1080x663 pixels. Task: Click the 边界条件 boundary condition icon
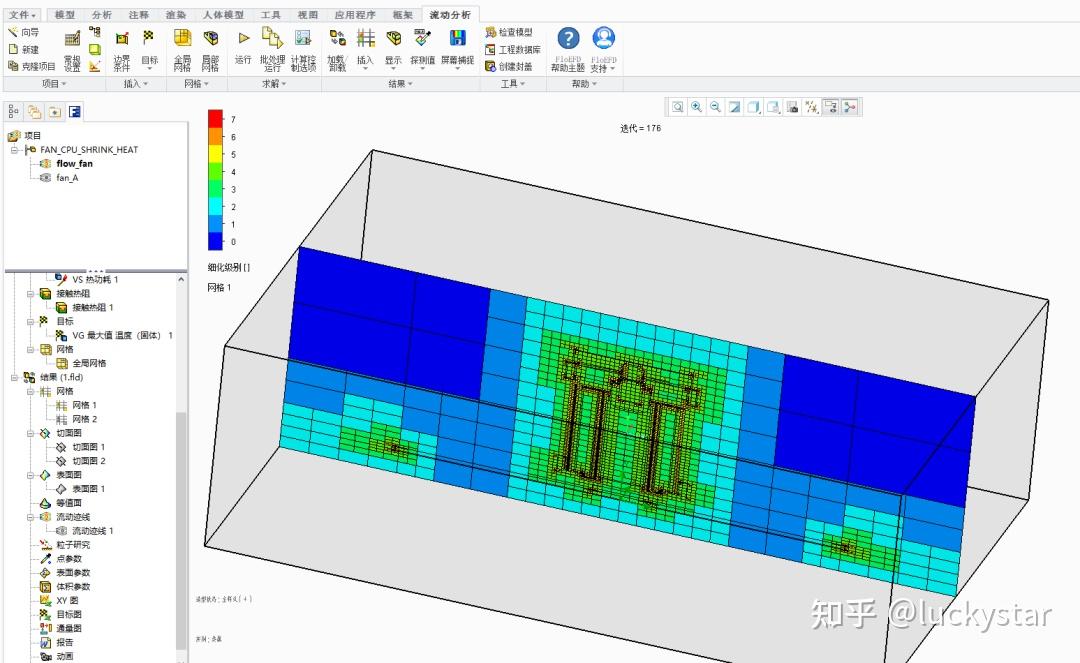(x=121, y=38)
